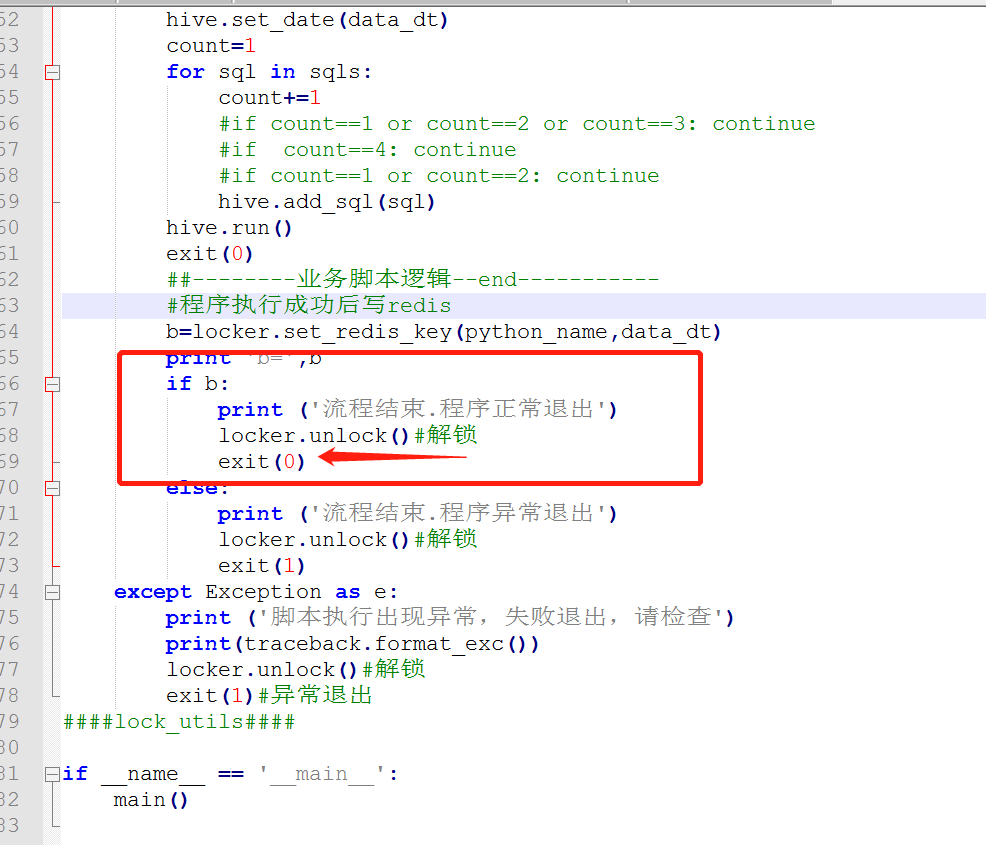Collapse the 'for sql in sqls' fold marker

pos(53,73)
